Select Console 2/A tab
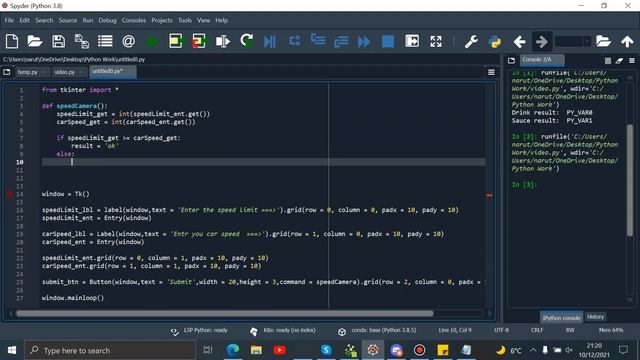The height and width of the screenshot is (360, 640). click(x=541, y=60)
